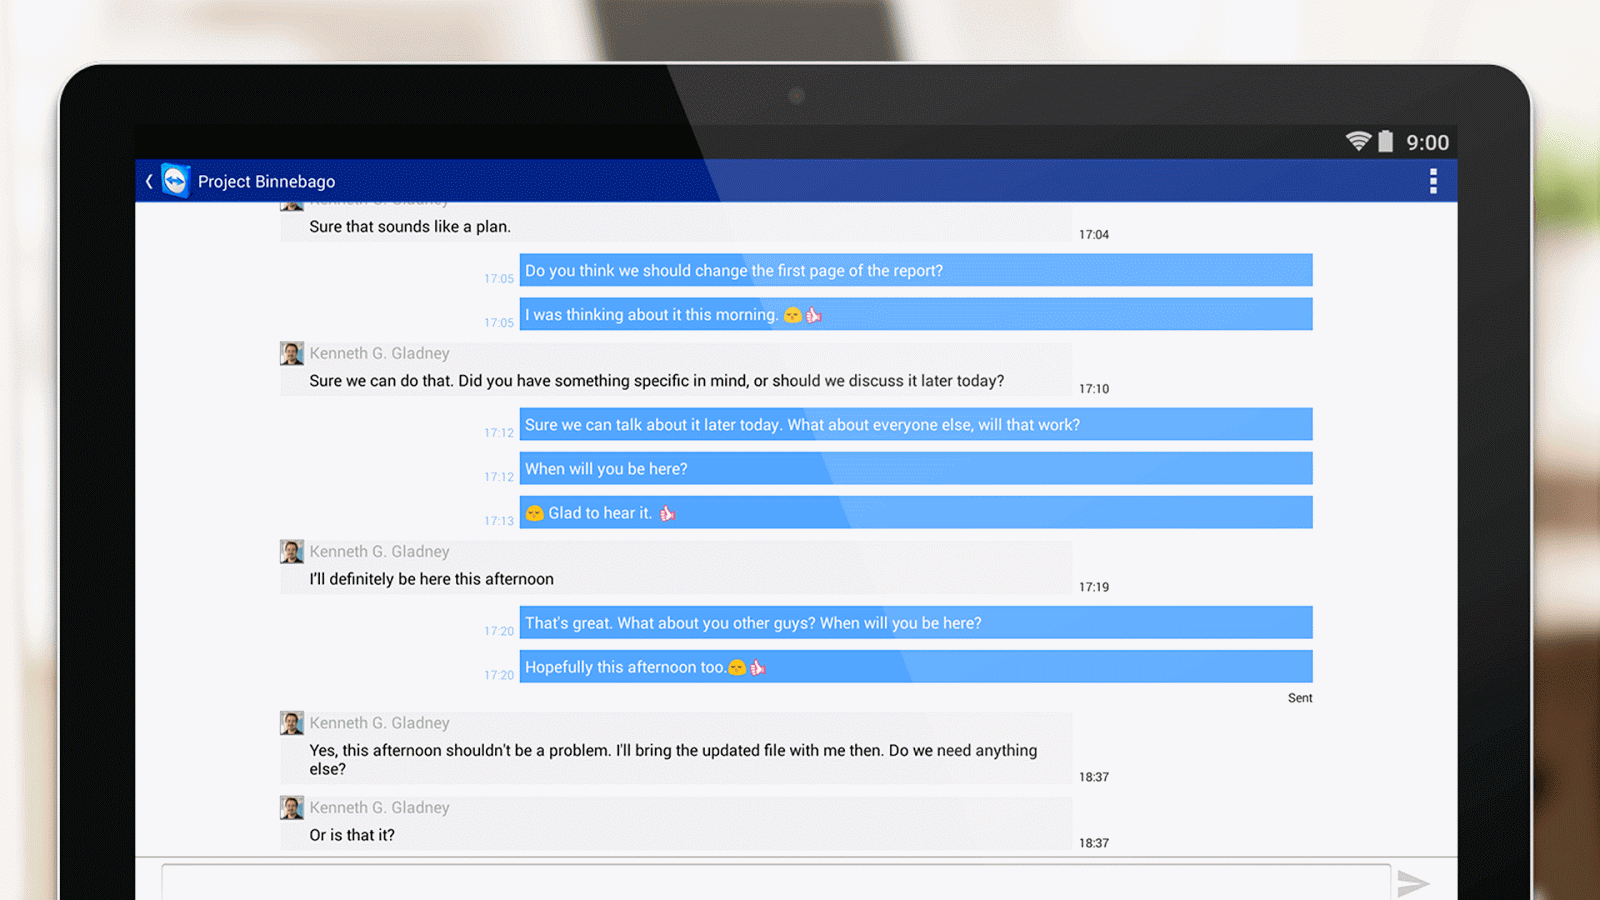Tap Kenneth's avatar next to 'Or is that it?'
Viewport: 1600px width, 900px height.
click(x=291, y=807)
